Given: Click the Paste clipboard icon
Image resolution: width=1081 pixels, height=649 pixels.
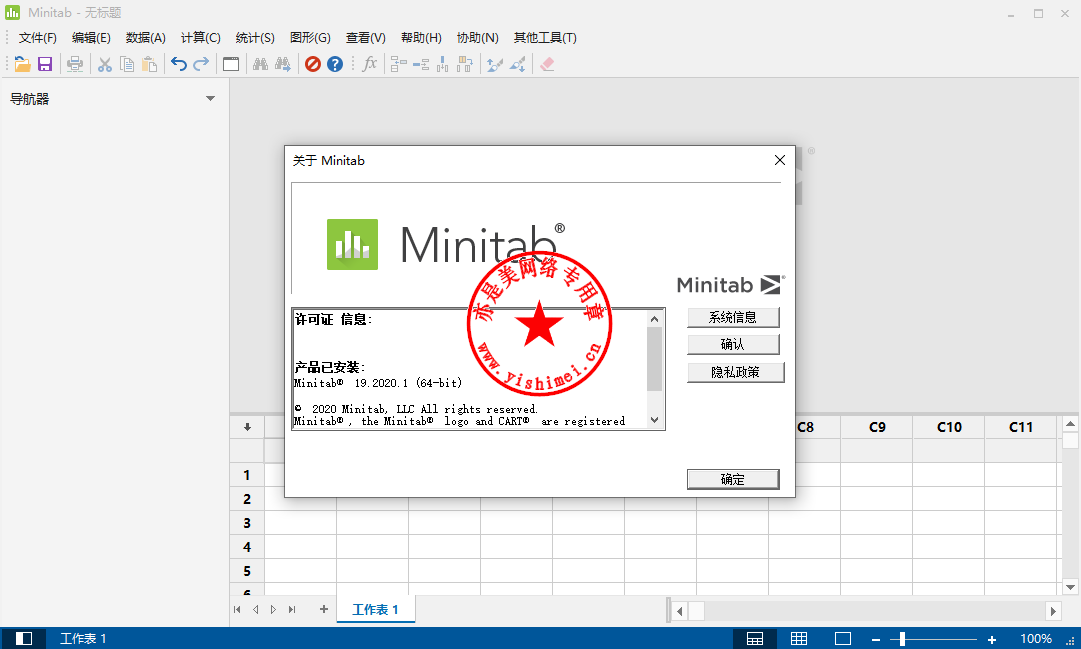Looking at the screenshot, I should tap(149, 64).
